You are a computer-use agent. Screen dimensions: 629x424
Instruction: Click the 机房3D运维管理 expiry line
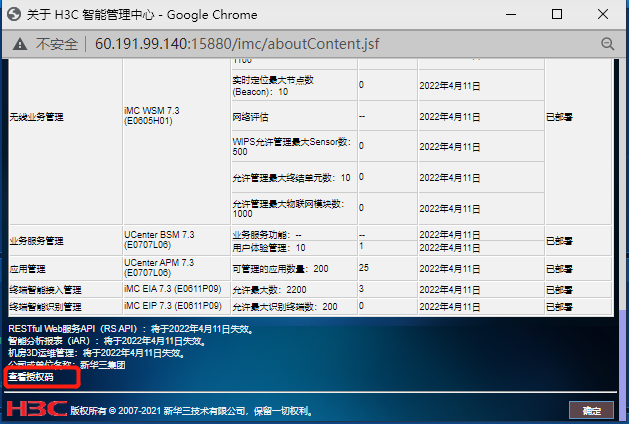97,353
